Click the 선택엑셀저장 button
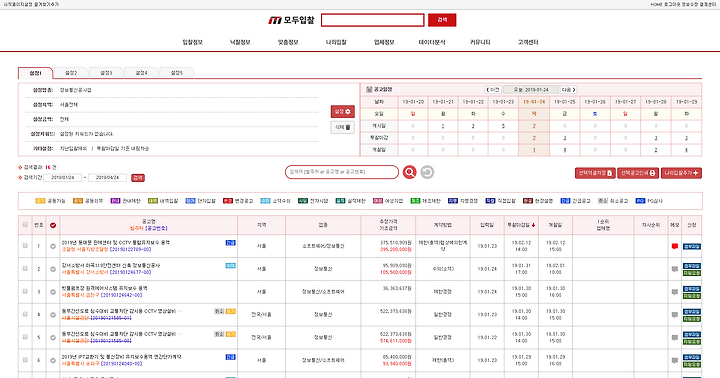 coord(595,173)
